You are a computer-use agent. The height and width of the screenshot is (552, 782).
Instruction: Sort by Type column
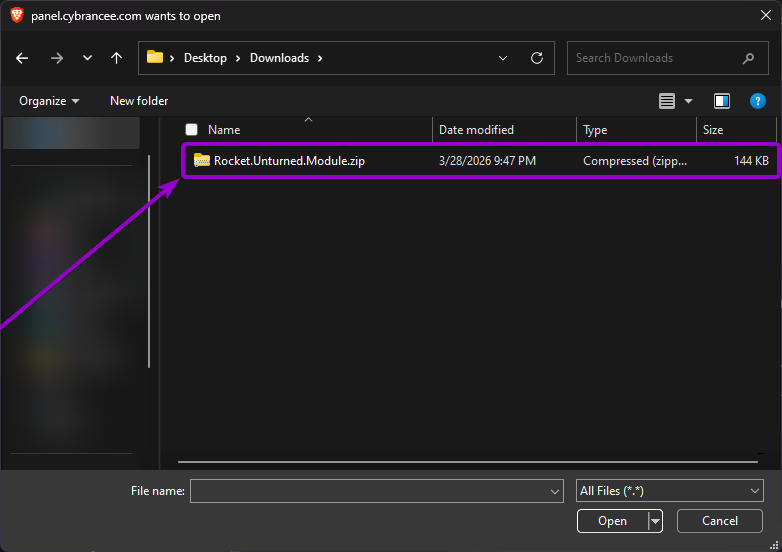[x=595, y=130]
